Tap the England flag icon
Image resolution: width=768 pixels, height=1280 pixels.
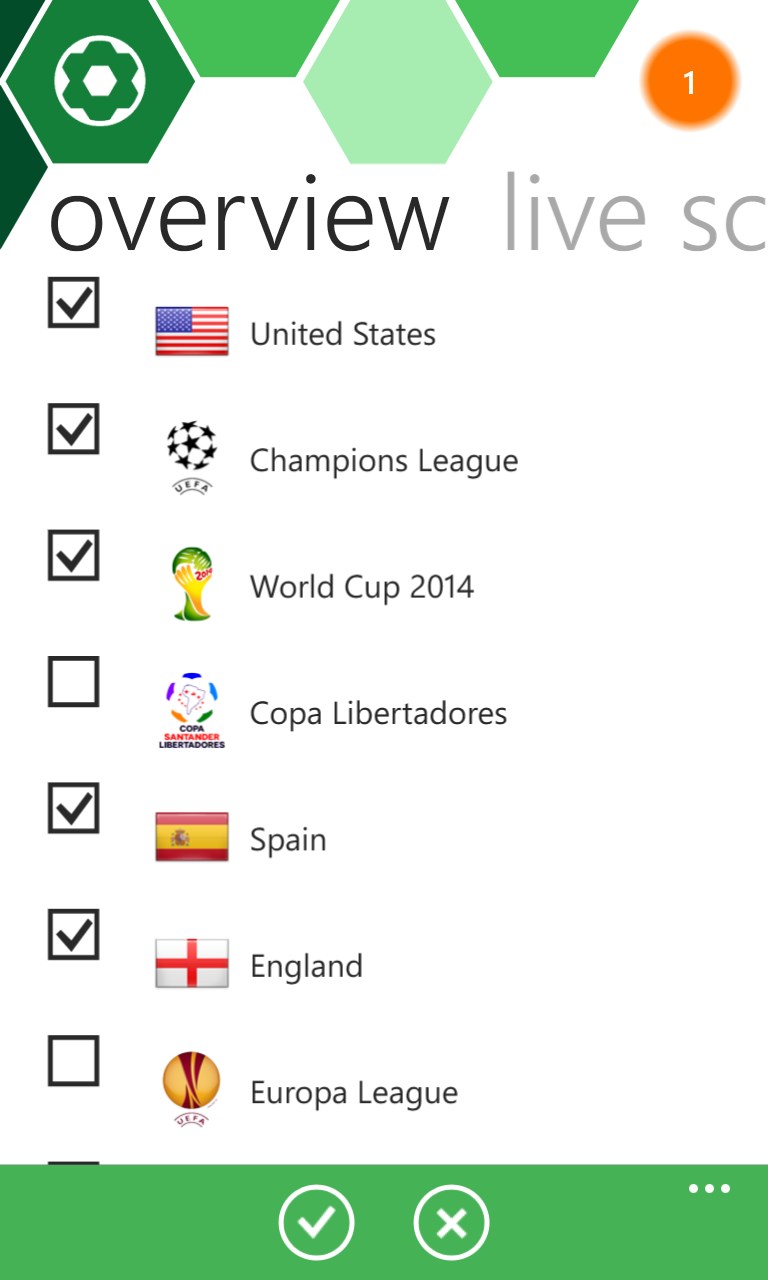[x=192, y=964]
